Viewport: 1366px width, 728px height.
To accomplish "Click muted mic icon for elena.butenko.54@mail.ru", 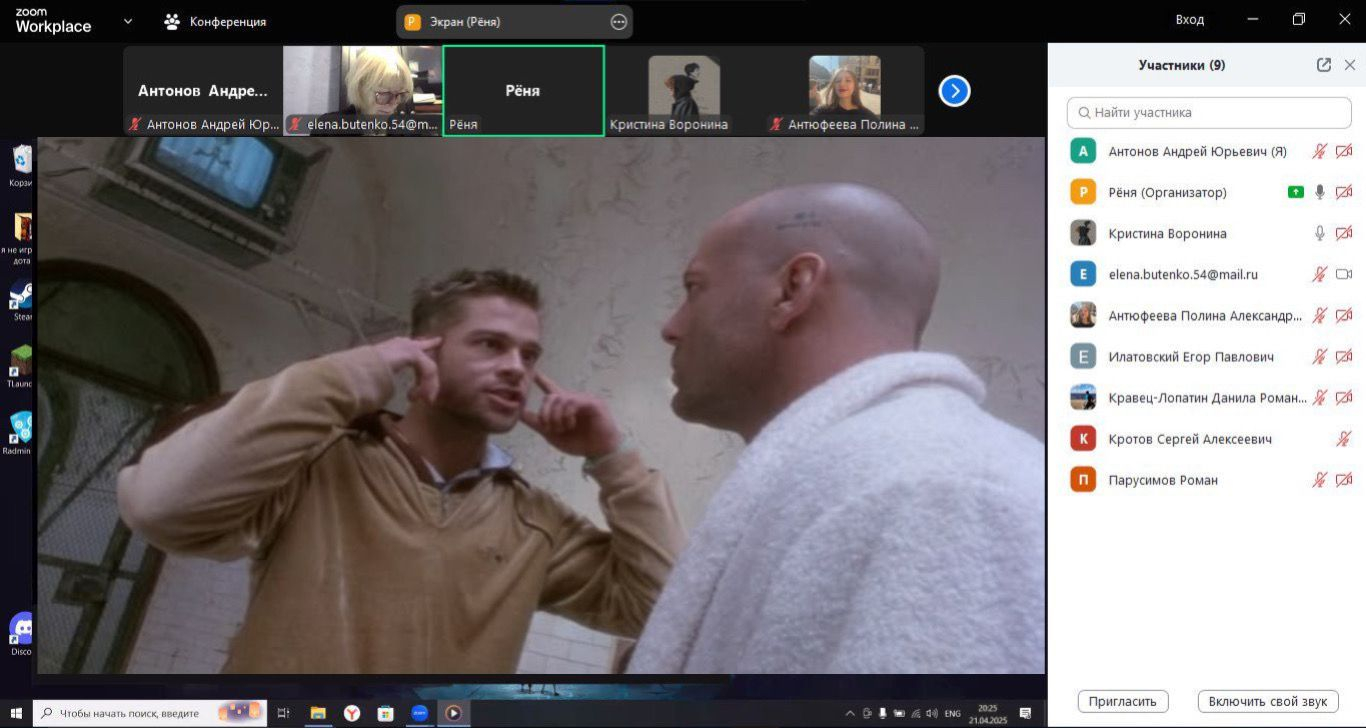I will tap(1320, 274).
